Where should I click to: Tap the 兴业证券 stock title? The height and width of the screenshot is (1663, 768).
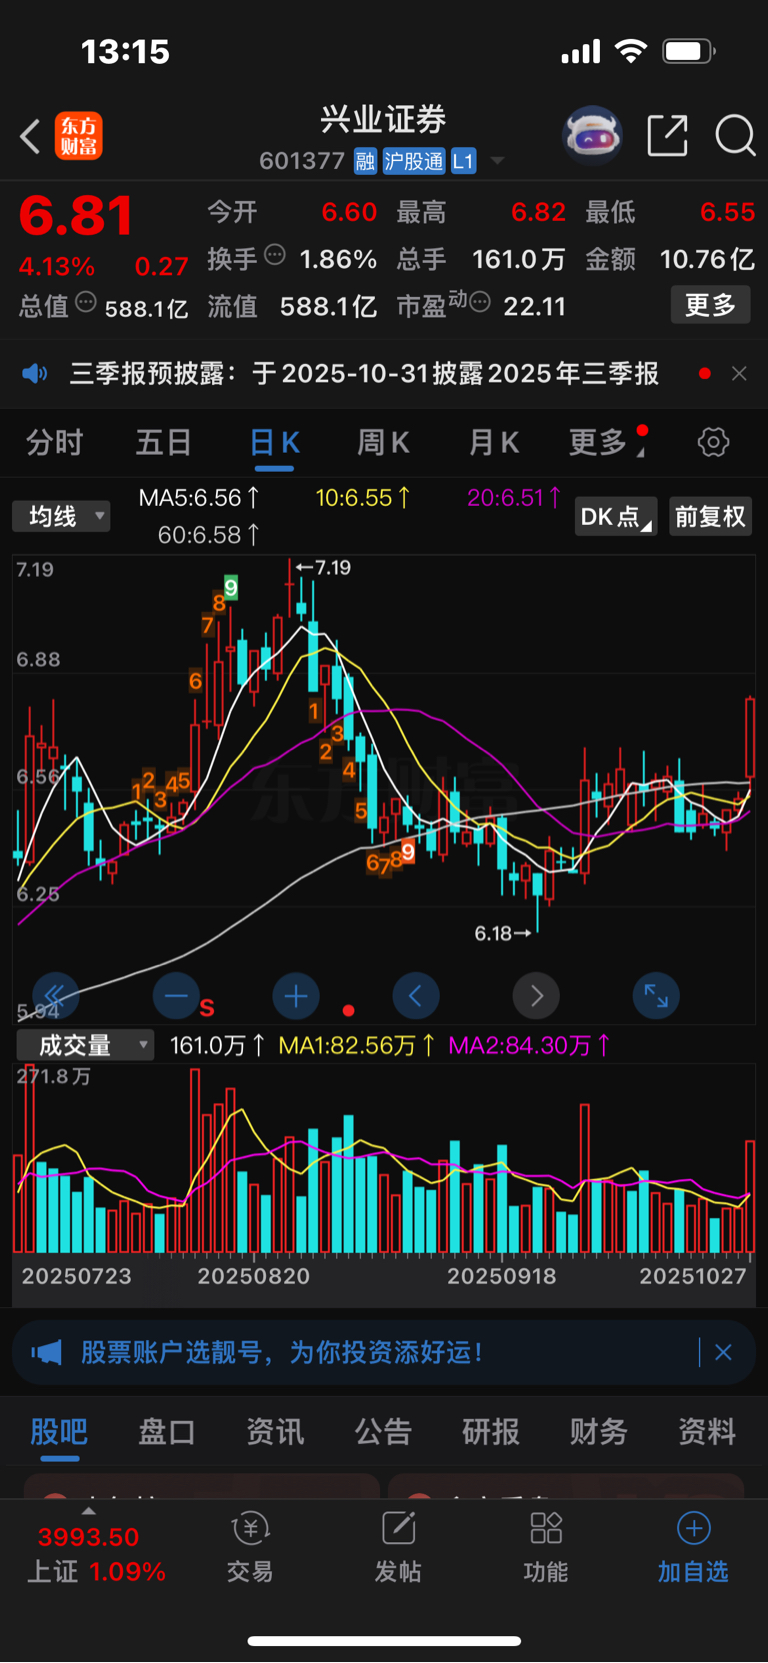pos(383,120)
